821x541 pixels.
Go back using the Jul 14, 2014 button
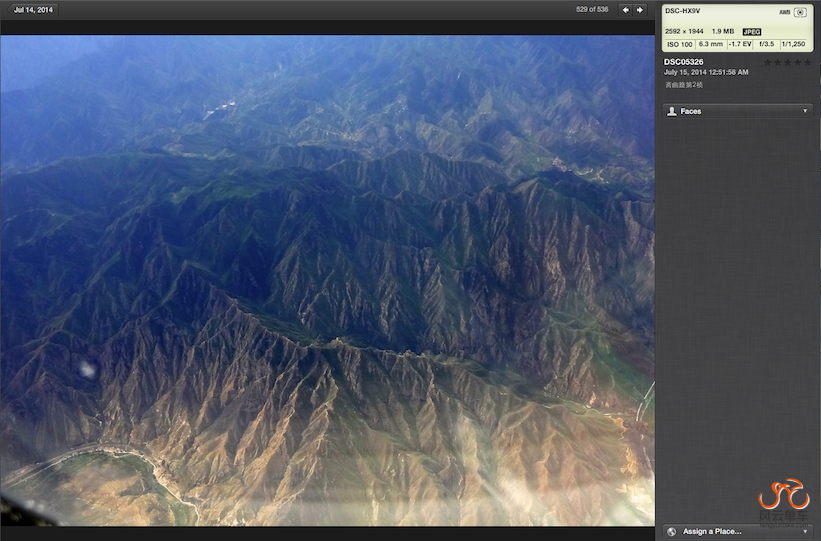32,9
